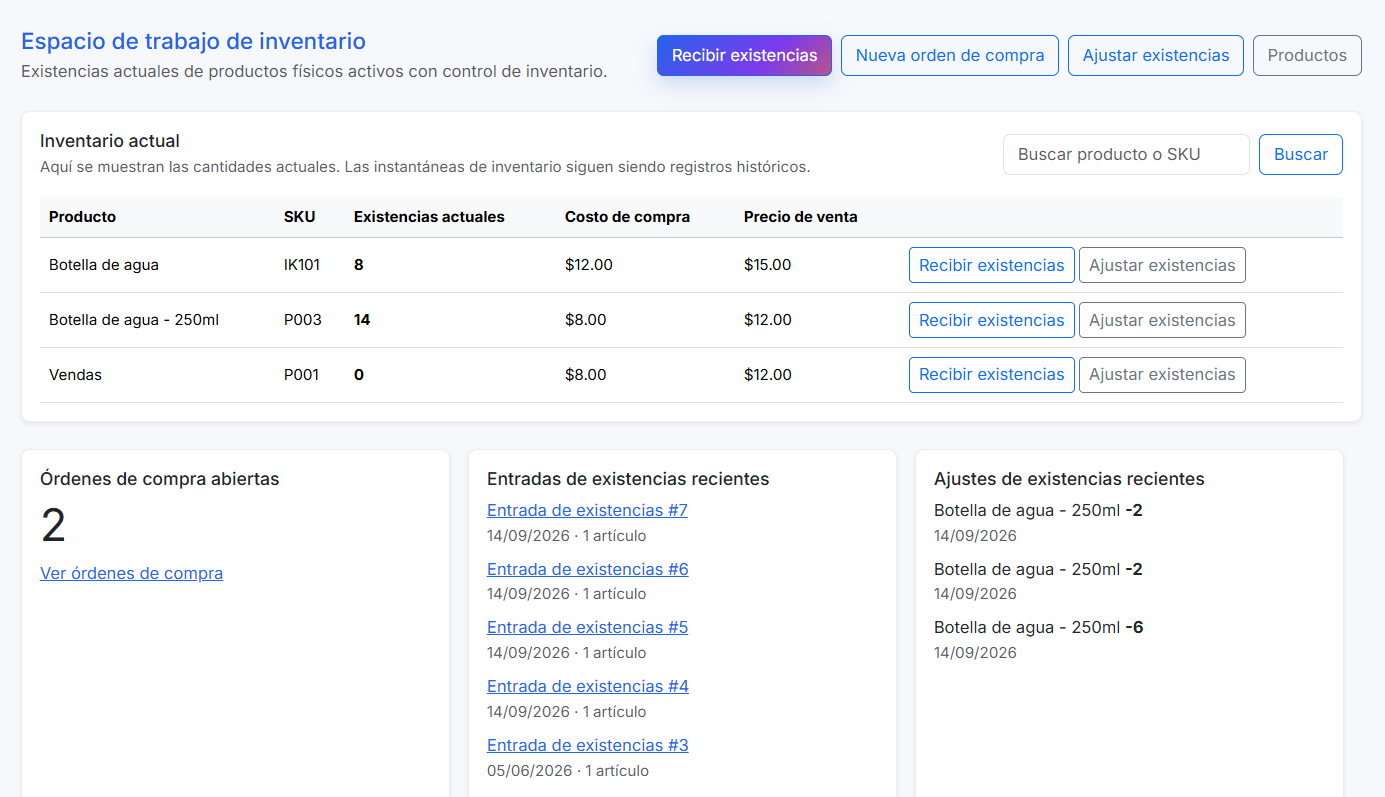The height and width of the screenshot is (797, 1385).
Task: Adjust stock for Vendas
Action: pos(1162,375)
